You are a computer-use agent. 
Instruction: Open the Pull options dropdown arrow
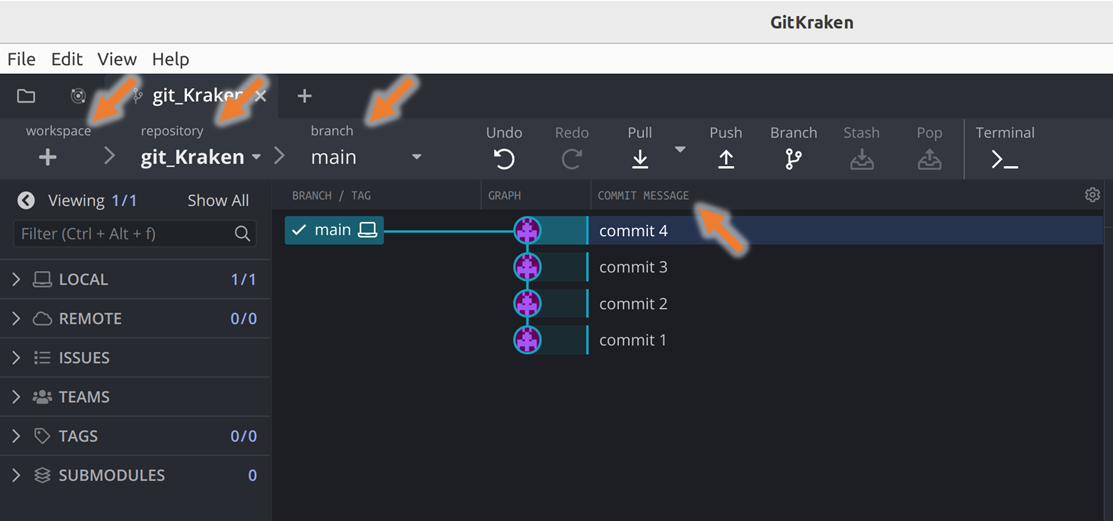pyautogui.click(x=680, y=149)
